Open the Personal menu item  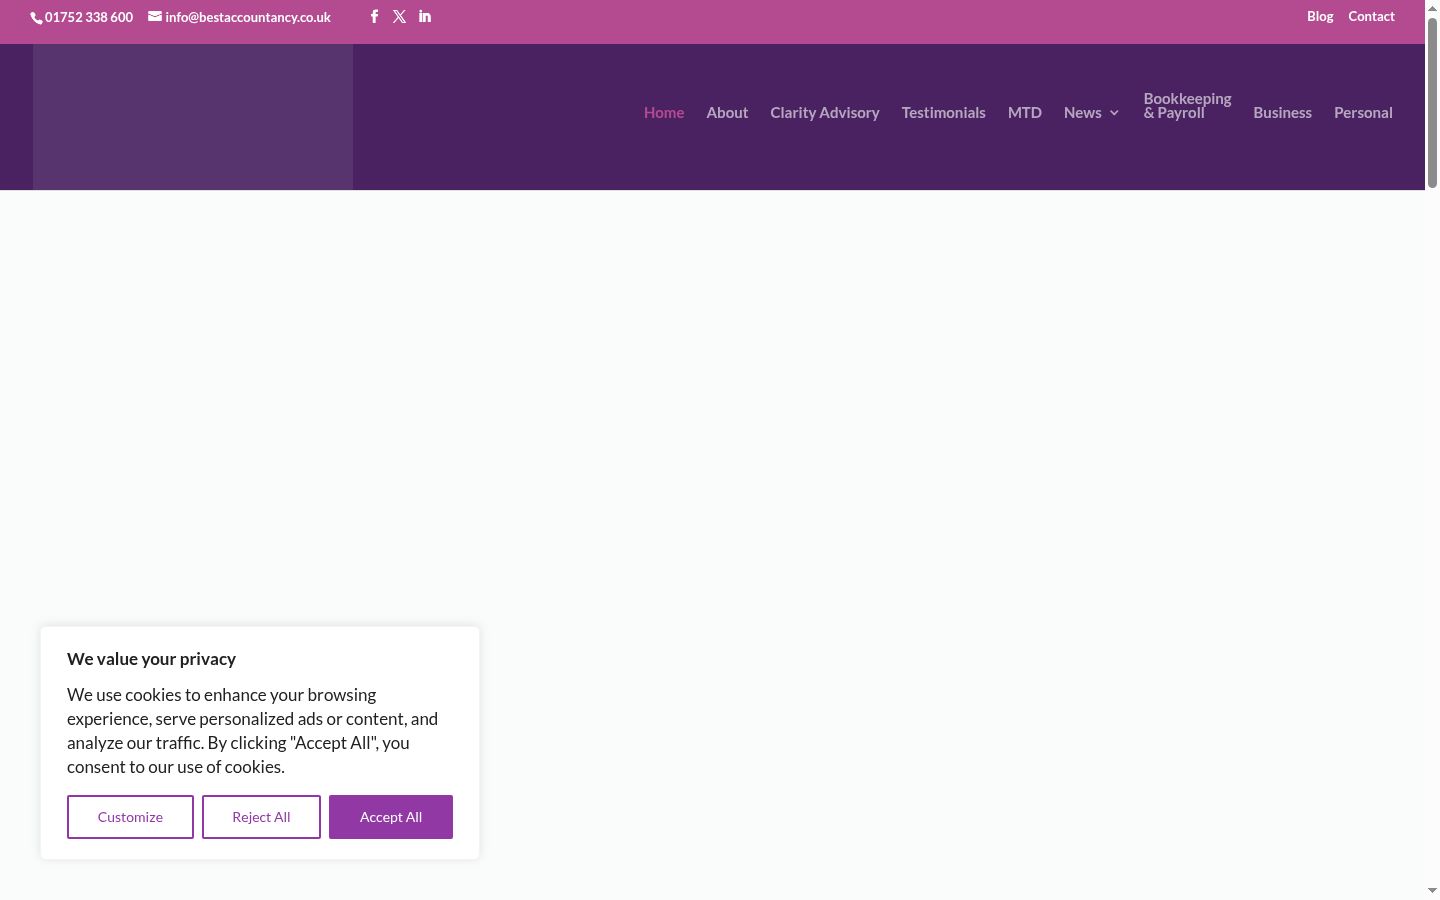click(1363, 112)
